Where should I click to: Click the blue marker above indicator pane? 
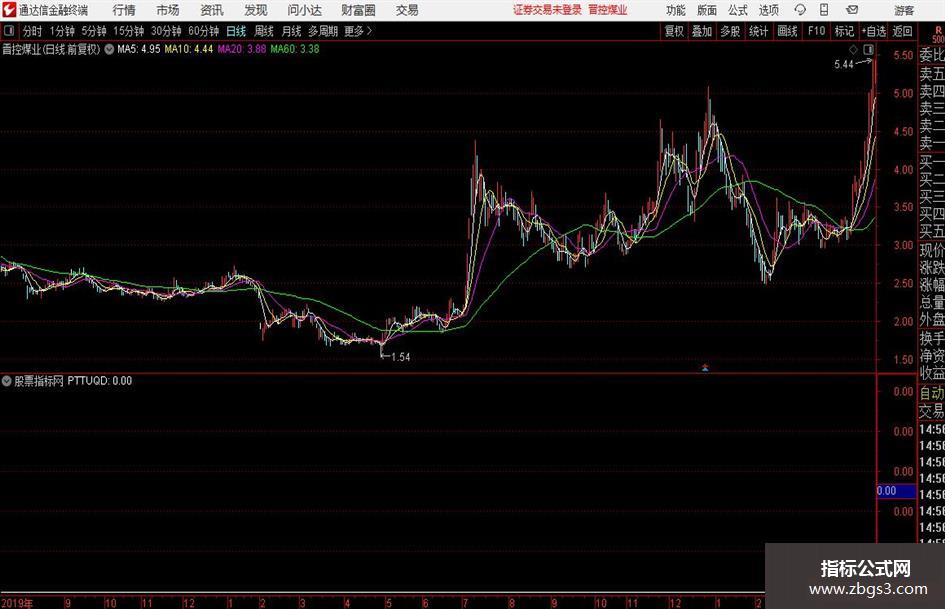click(705, 367)
